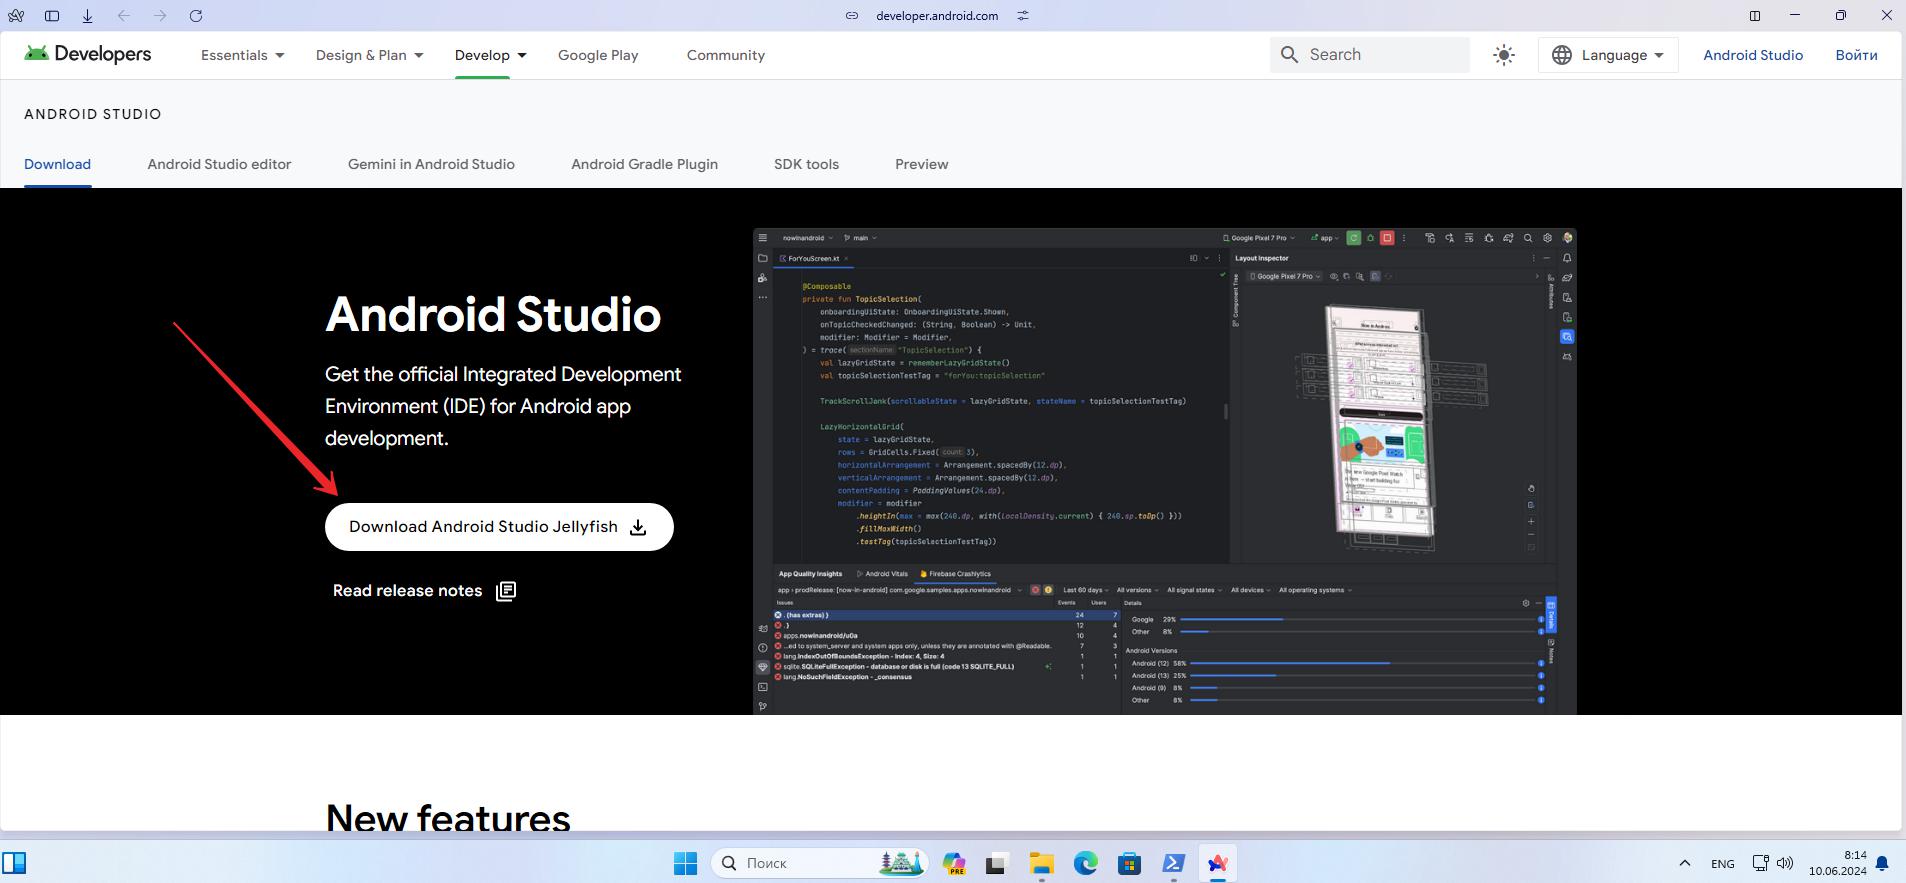Open Microsoft Edge from taskbar
This screenshot has width=1906, height=883.
pyautogui.click(x=1085, y=863)
